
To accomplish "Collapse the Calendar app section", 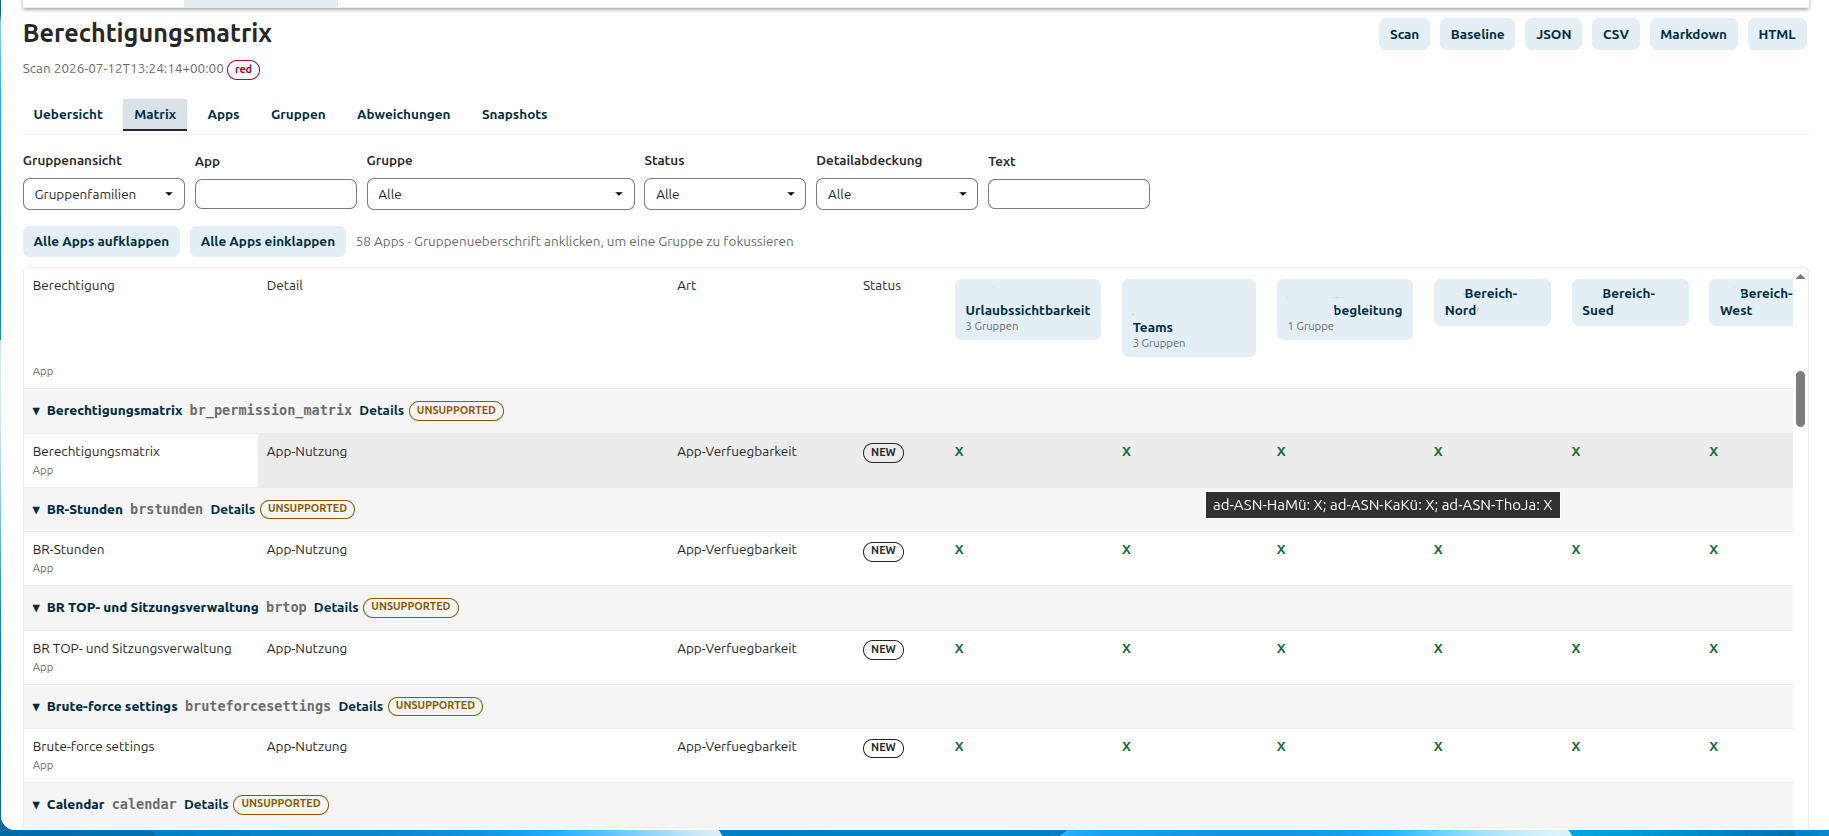I will pyautogui.click(x=37, y=805).
